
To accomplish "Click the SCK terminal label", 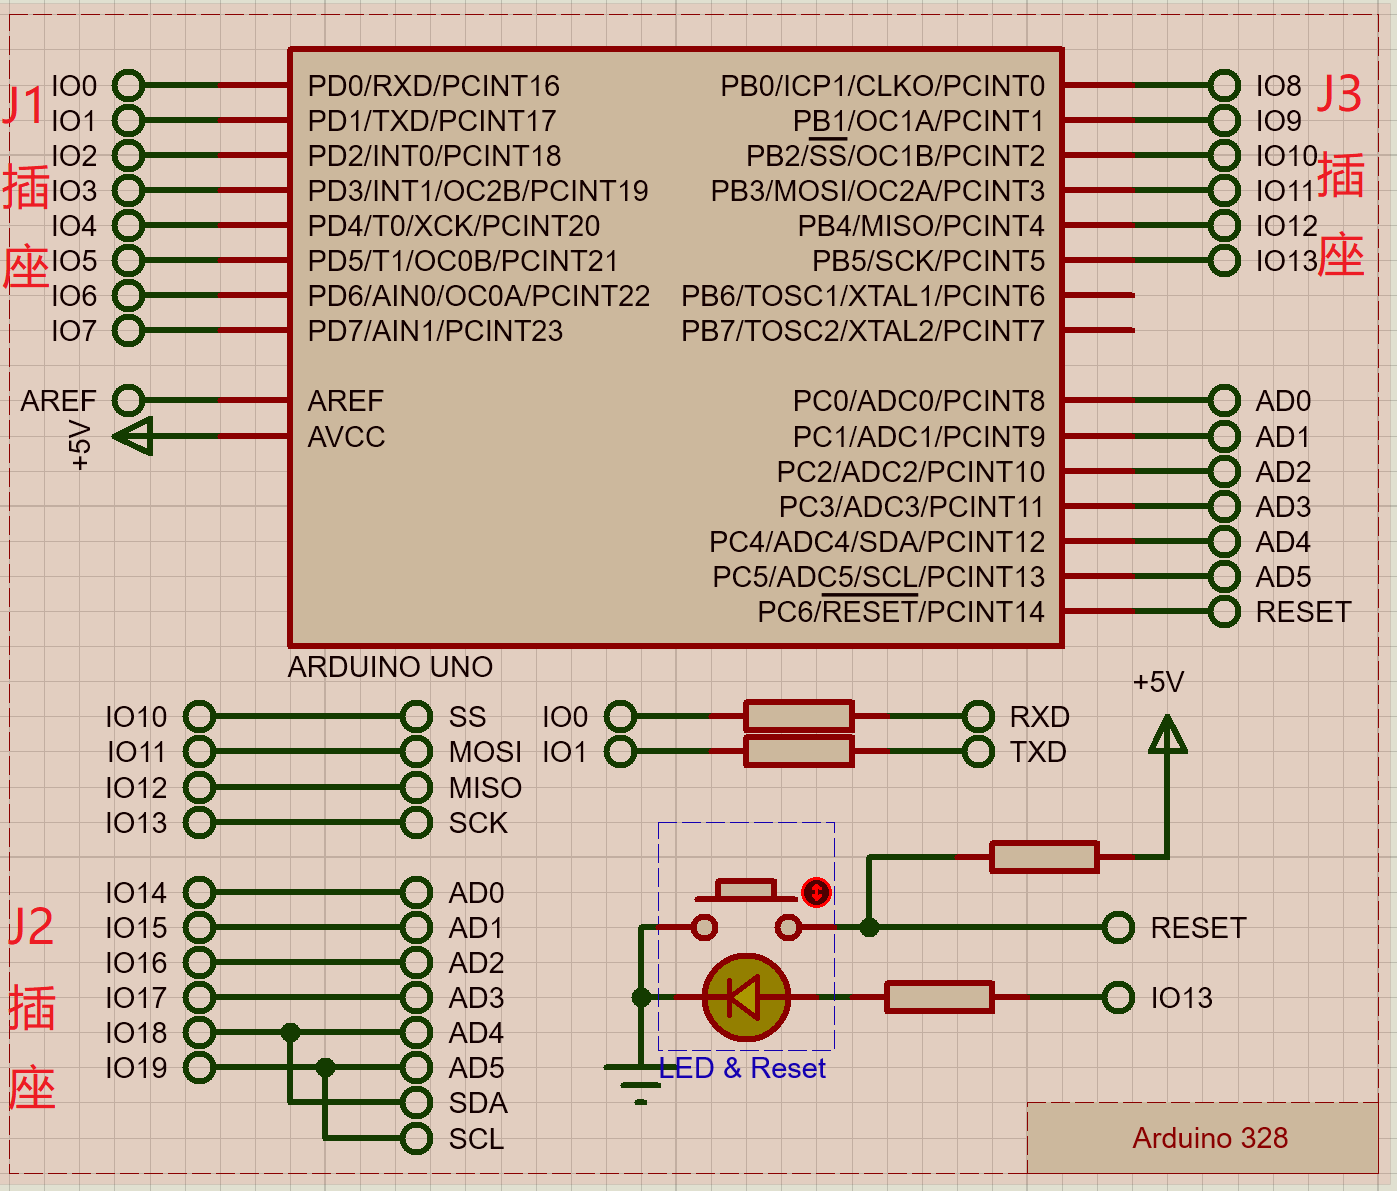I will coord(478,823).
